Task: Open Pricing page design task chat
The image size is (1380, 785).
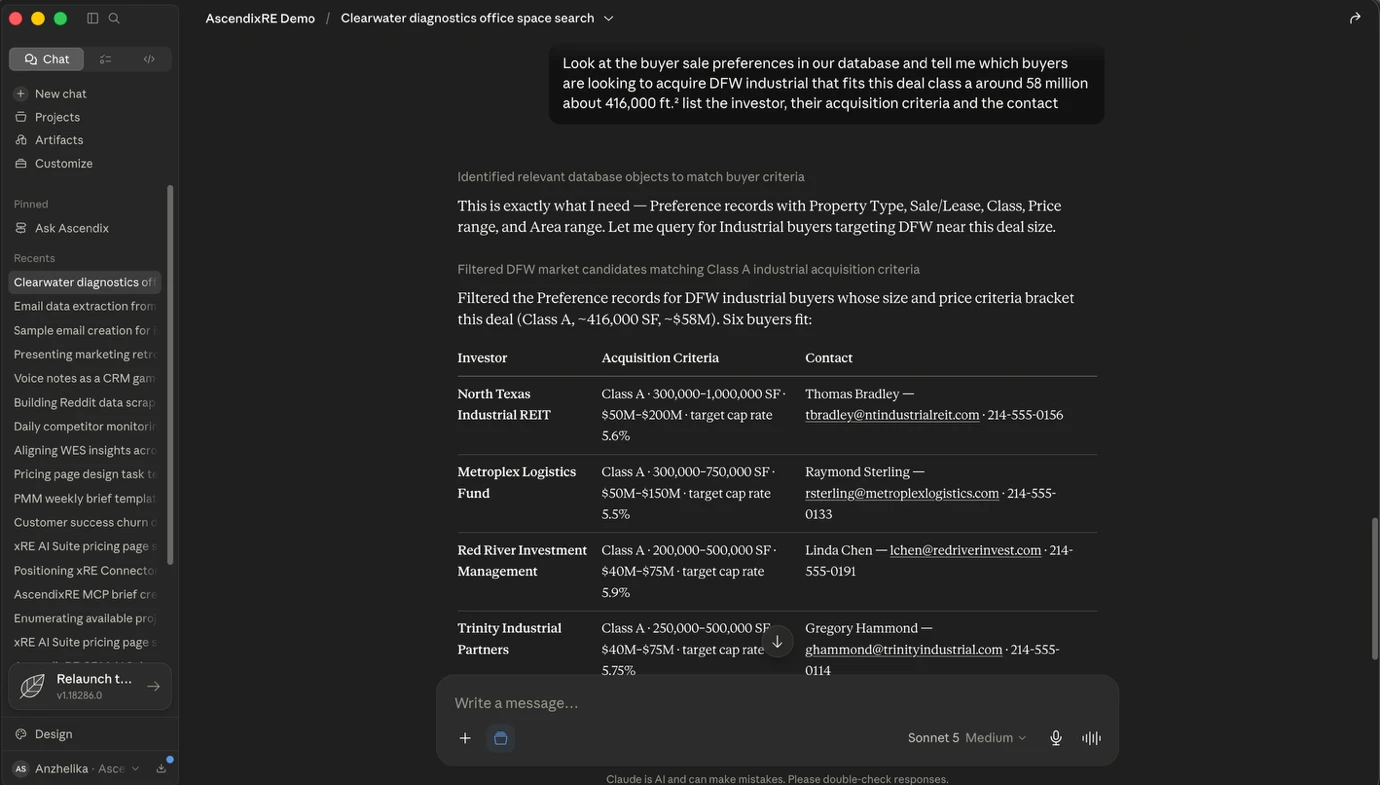Action: coord(85,474)
